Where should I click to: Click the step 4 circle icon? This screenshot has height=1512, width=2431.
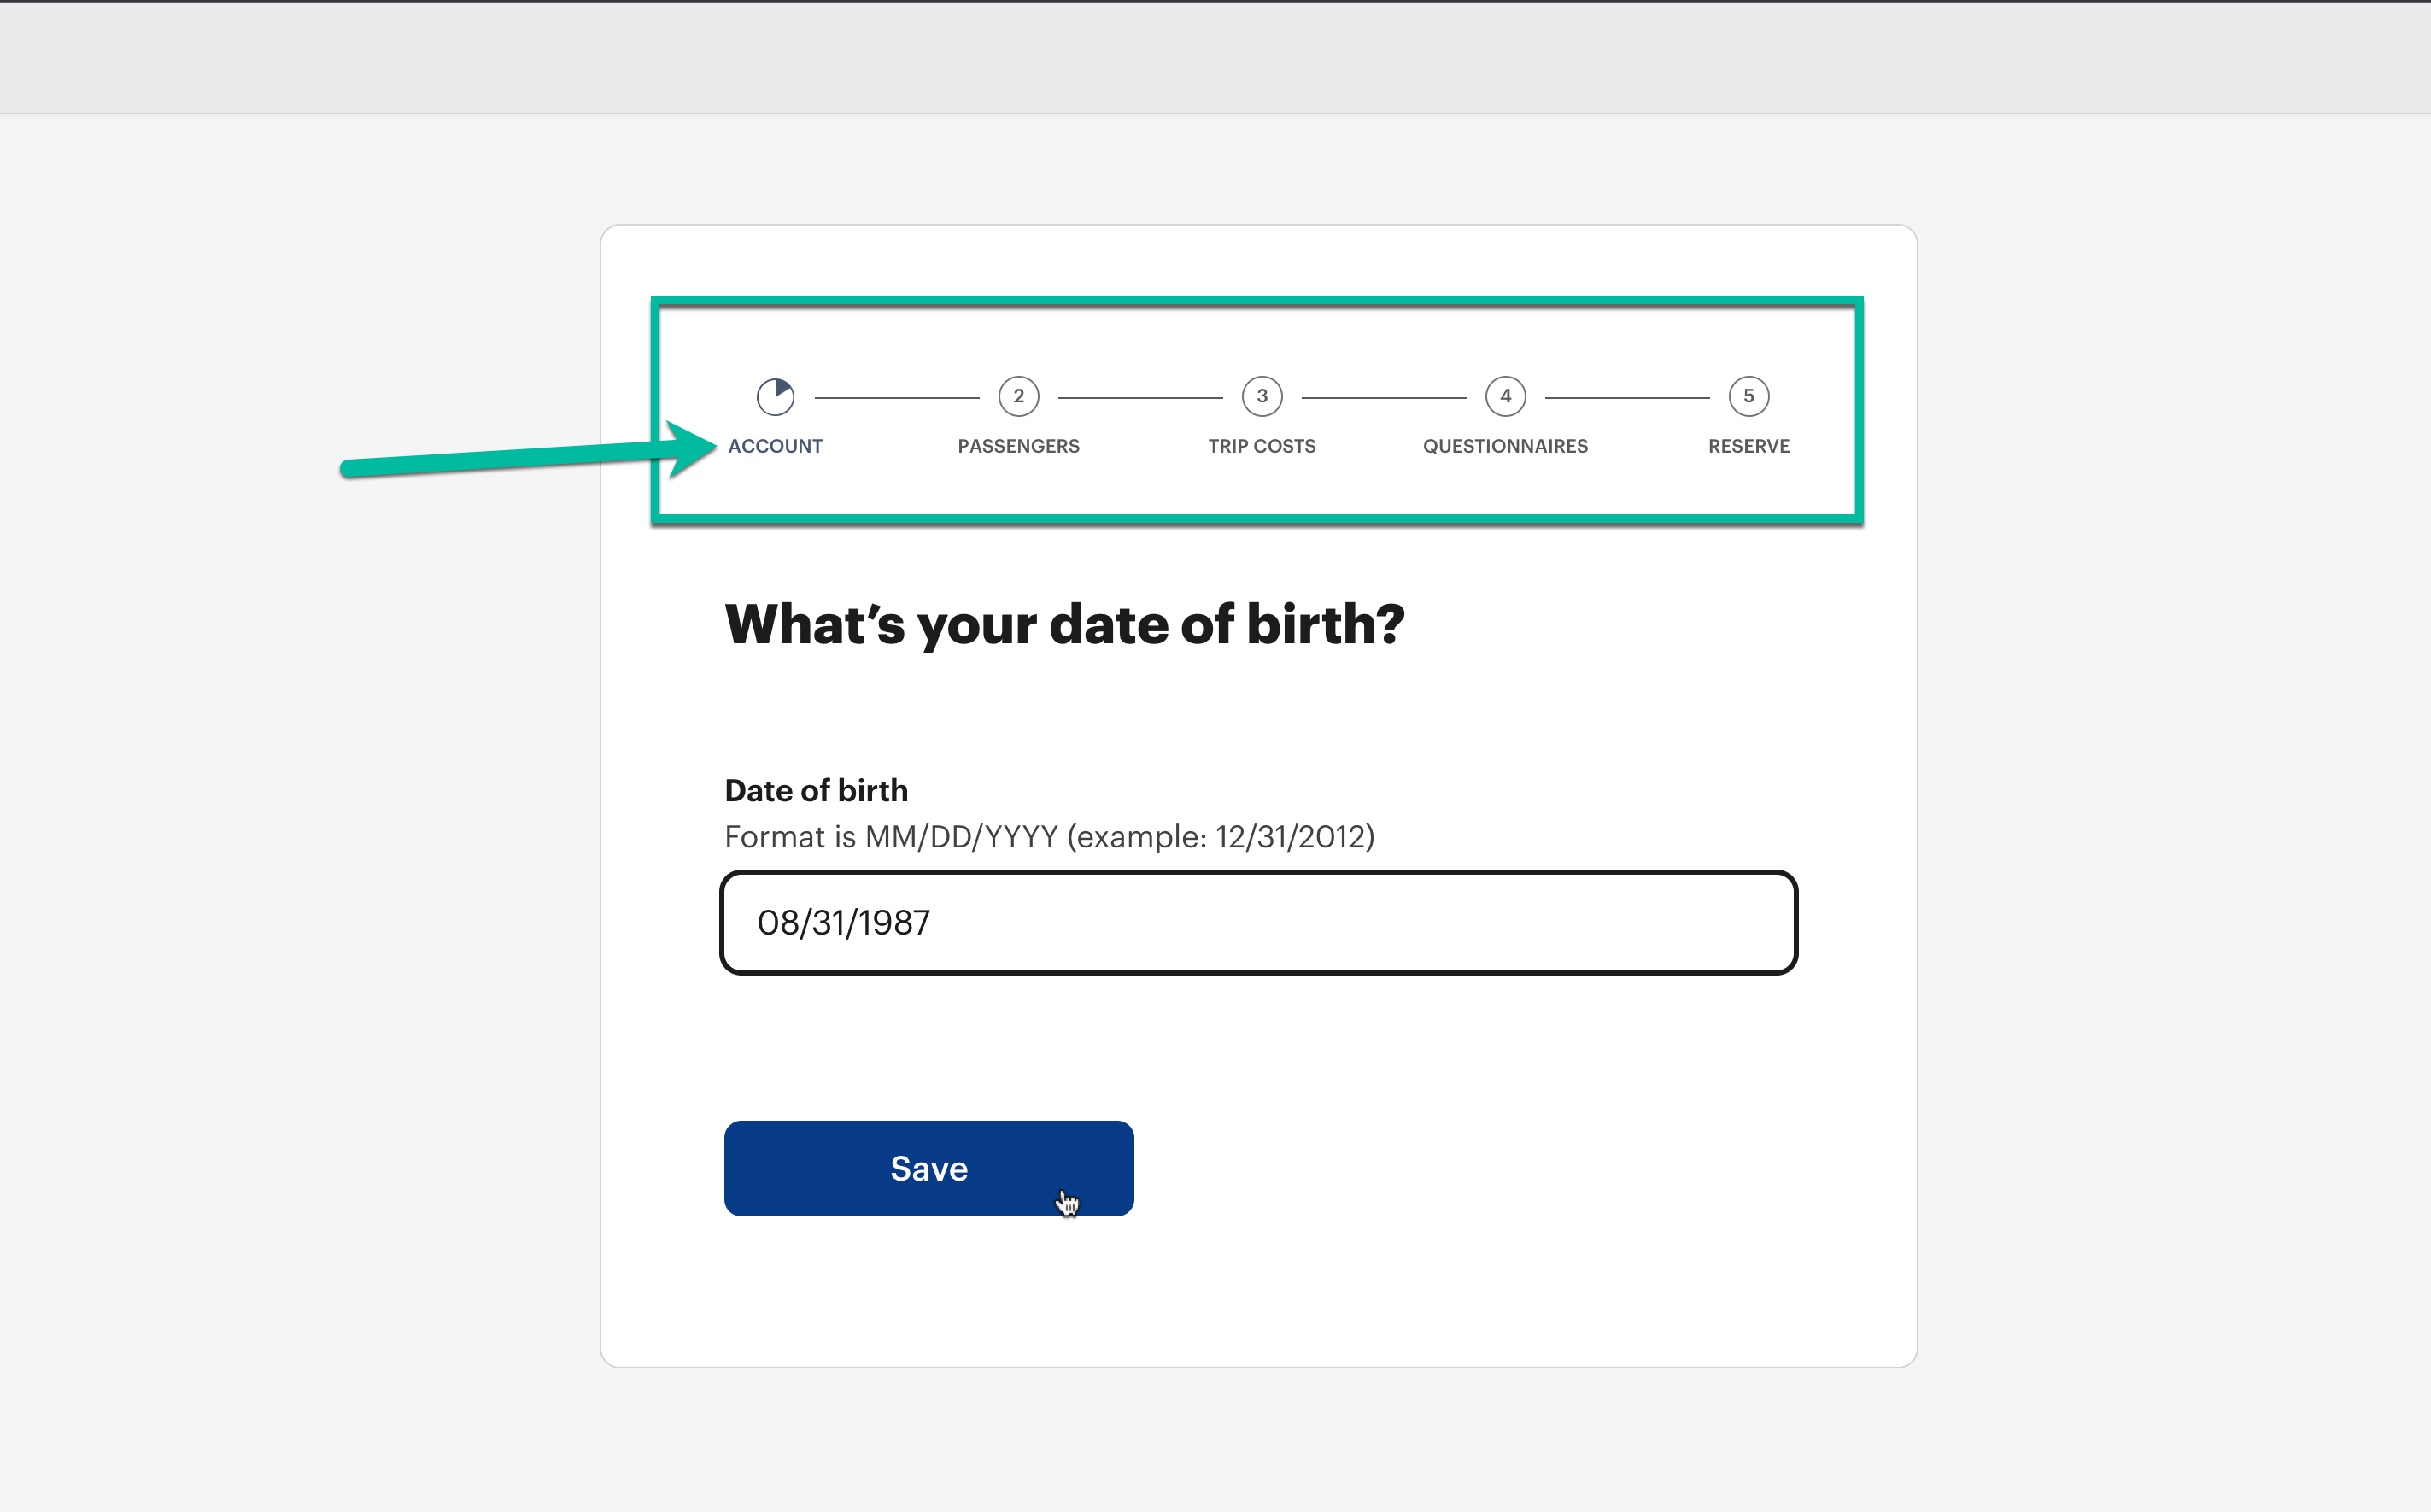(1505, 397)
